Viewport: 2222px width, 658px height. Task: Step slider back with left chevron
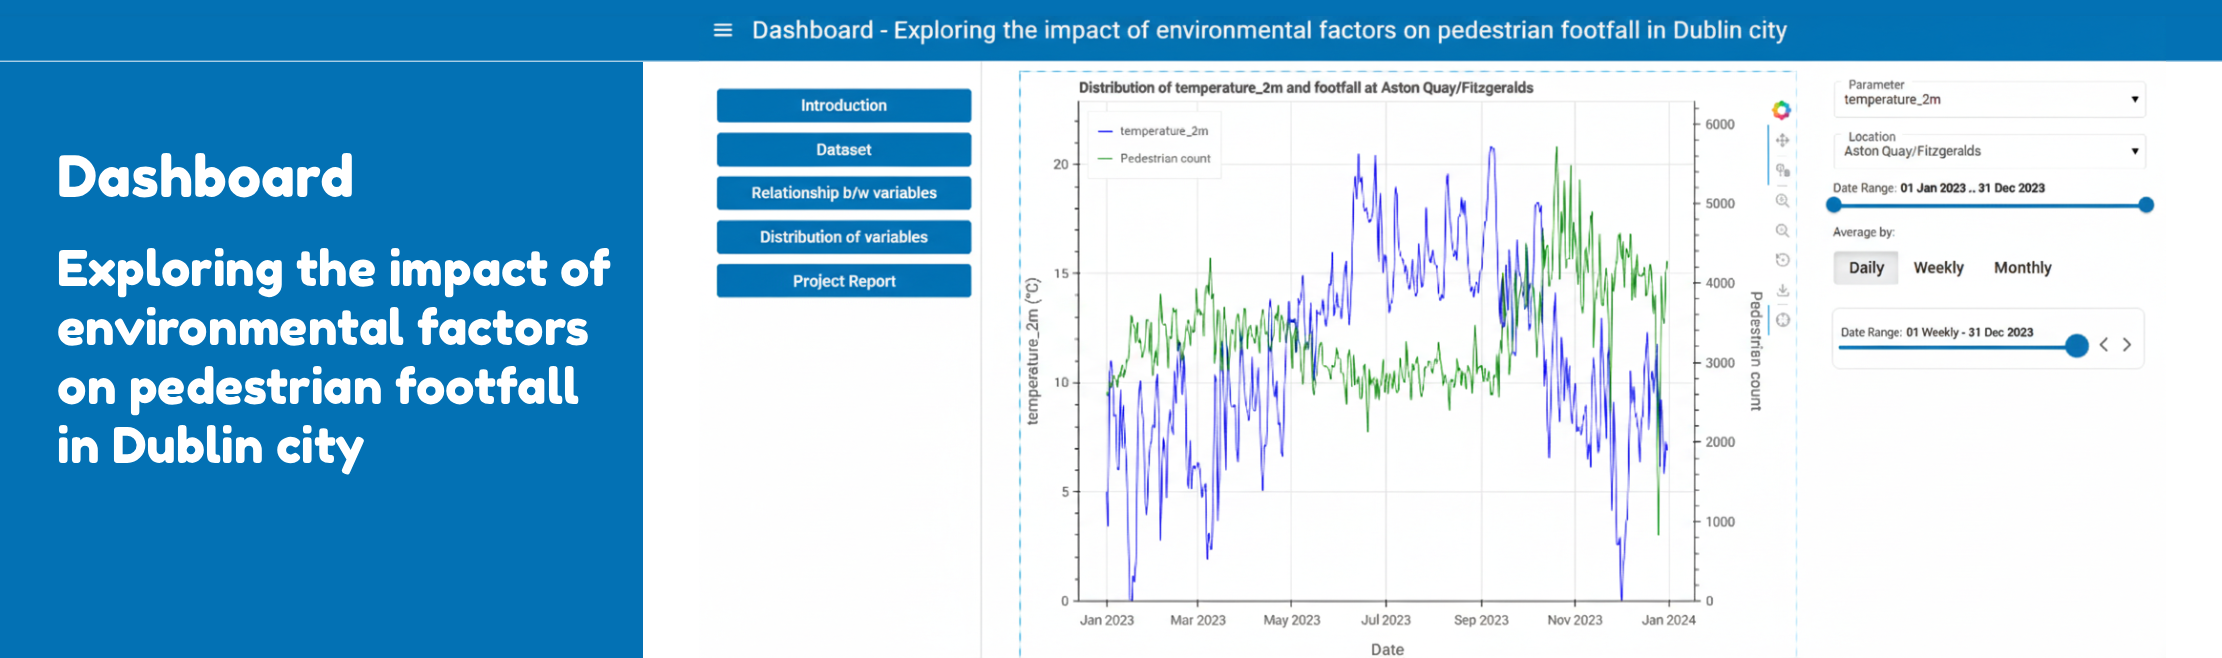click(x=2104, y=344)
